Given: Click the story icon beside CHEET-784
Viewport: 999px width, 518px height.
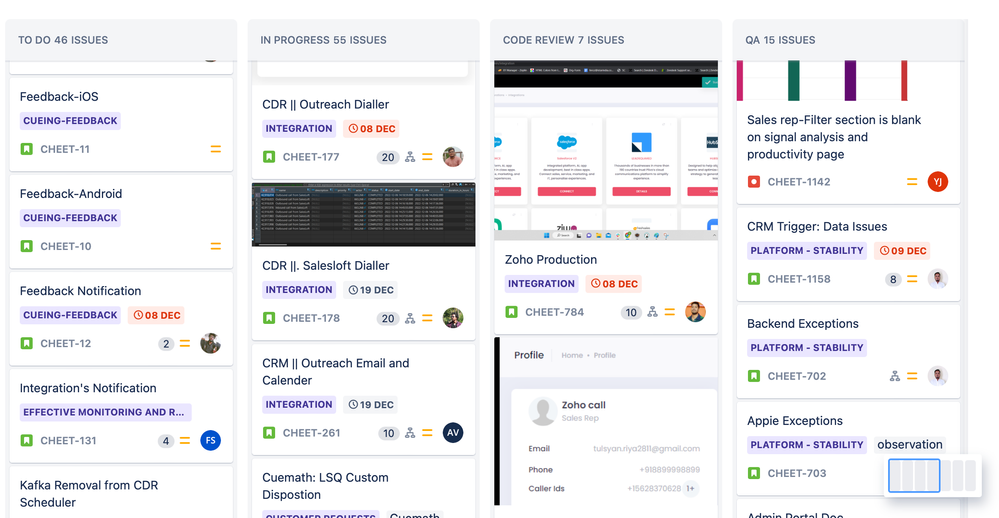Looking at the screenshot, I should 512,312.
